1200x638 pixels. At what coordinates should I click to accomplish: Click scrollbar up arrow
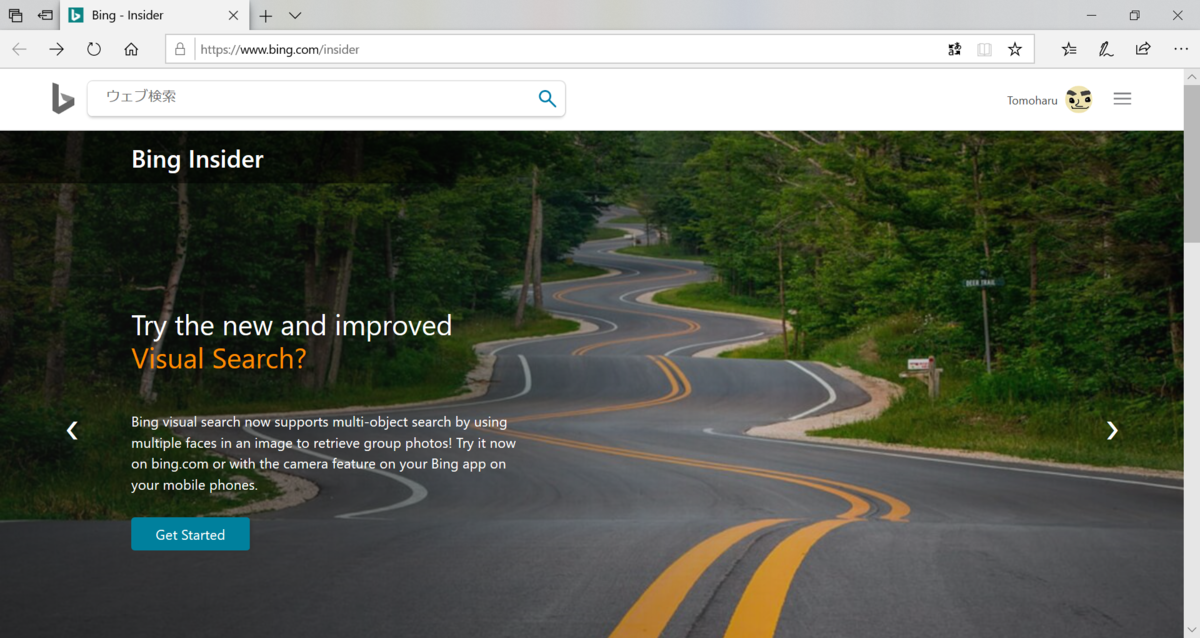[x=1191, y=76]
